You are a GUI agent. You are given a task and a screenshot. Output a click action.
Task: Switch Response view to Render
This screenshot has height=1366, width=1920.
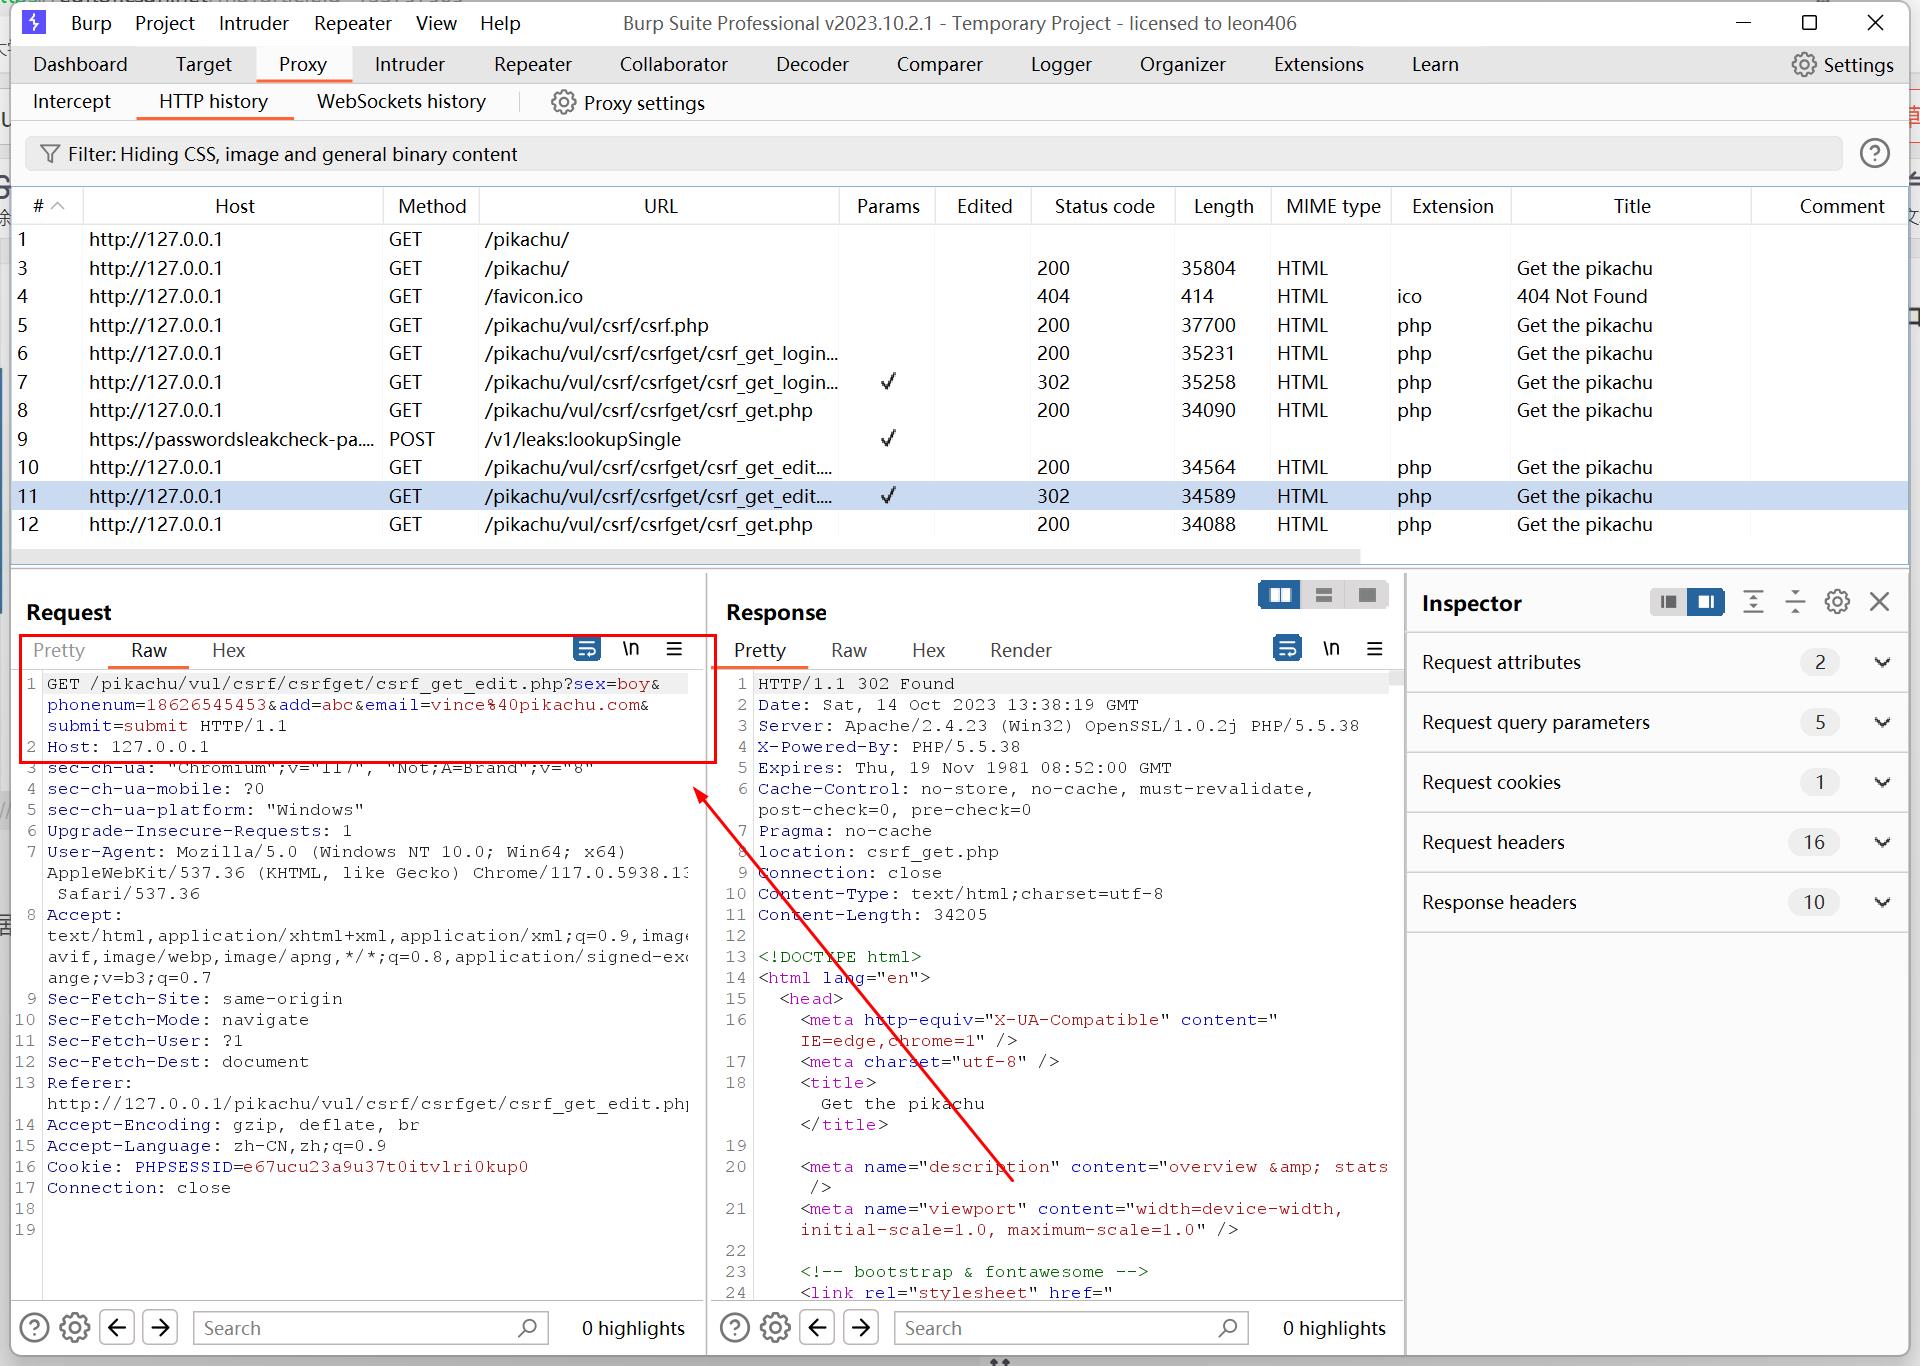tap(1021, 650)
